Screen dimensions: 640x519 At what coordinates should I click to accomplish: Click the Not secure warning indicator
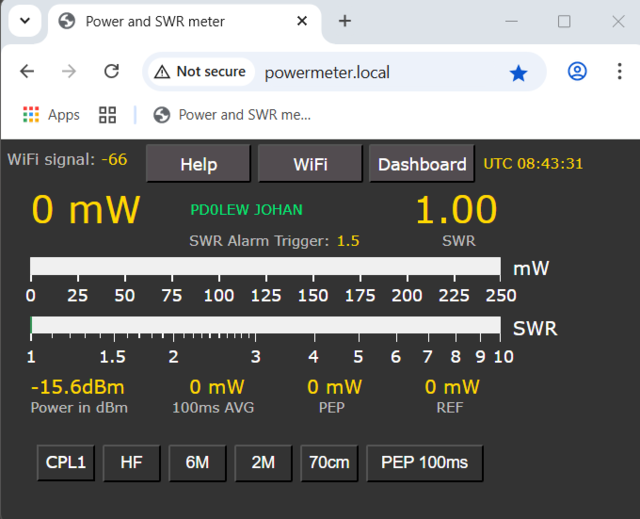tap(200, 72)
